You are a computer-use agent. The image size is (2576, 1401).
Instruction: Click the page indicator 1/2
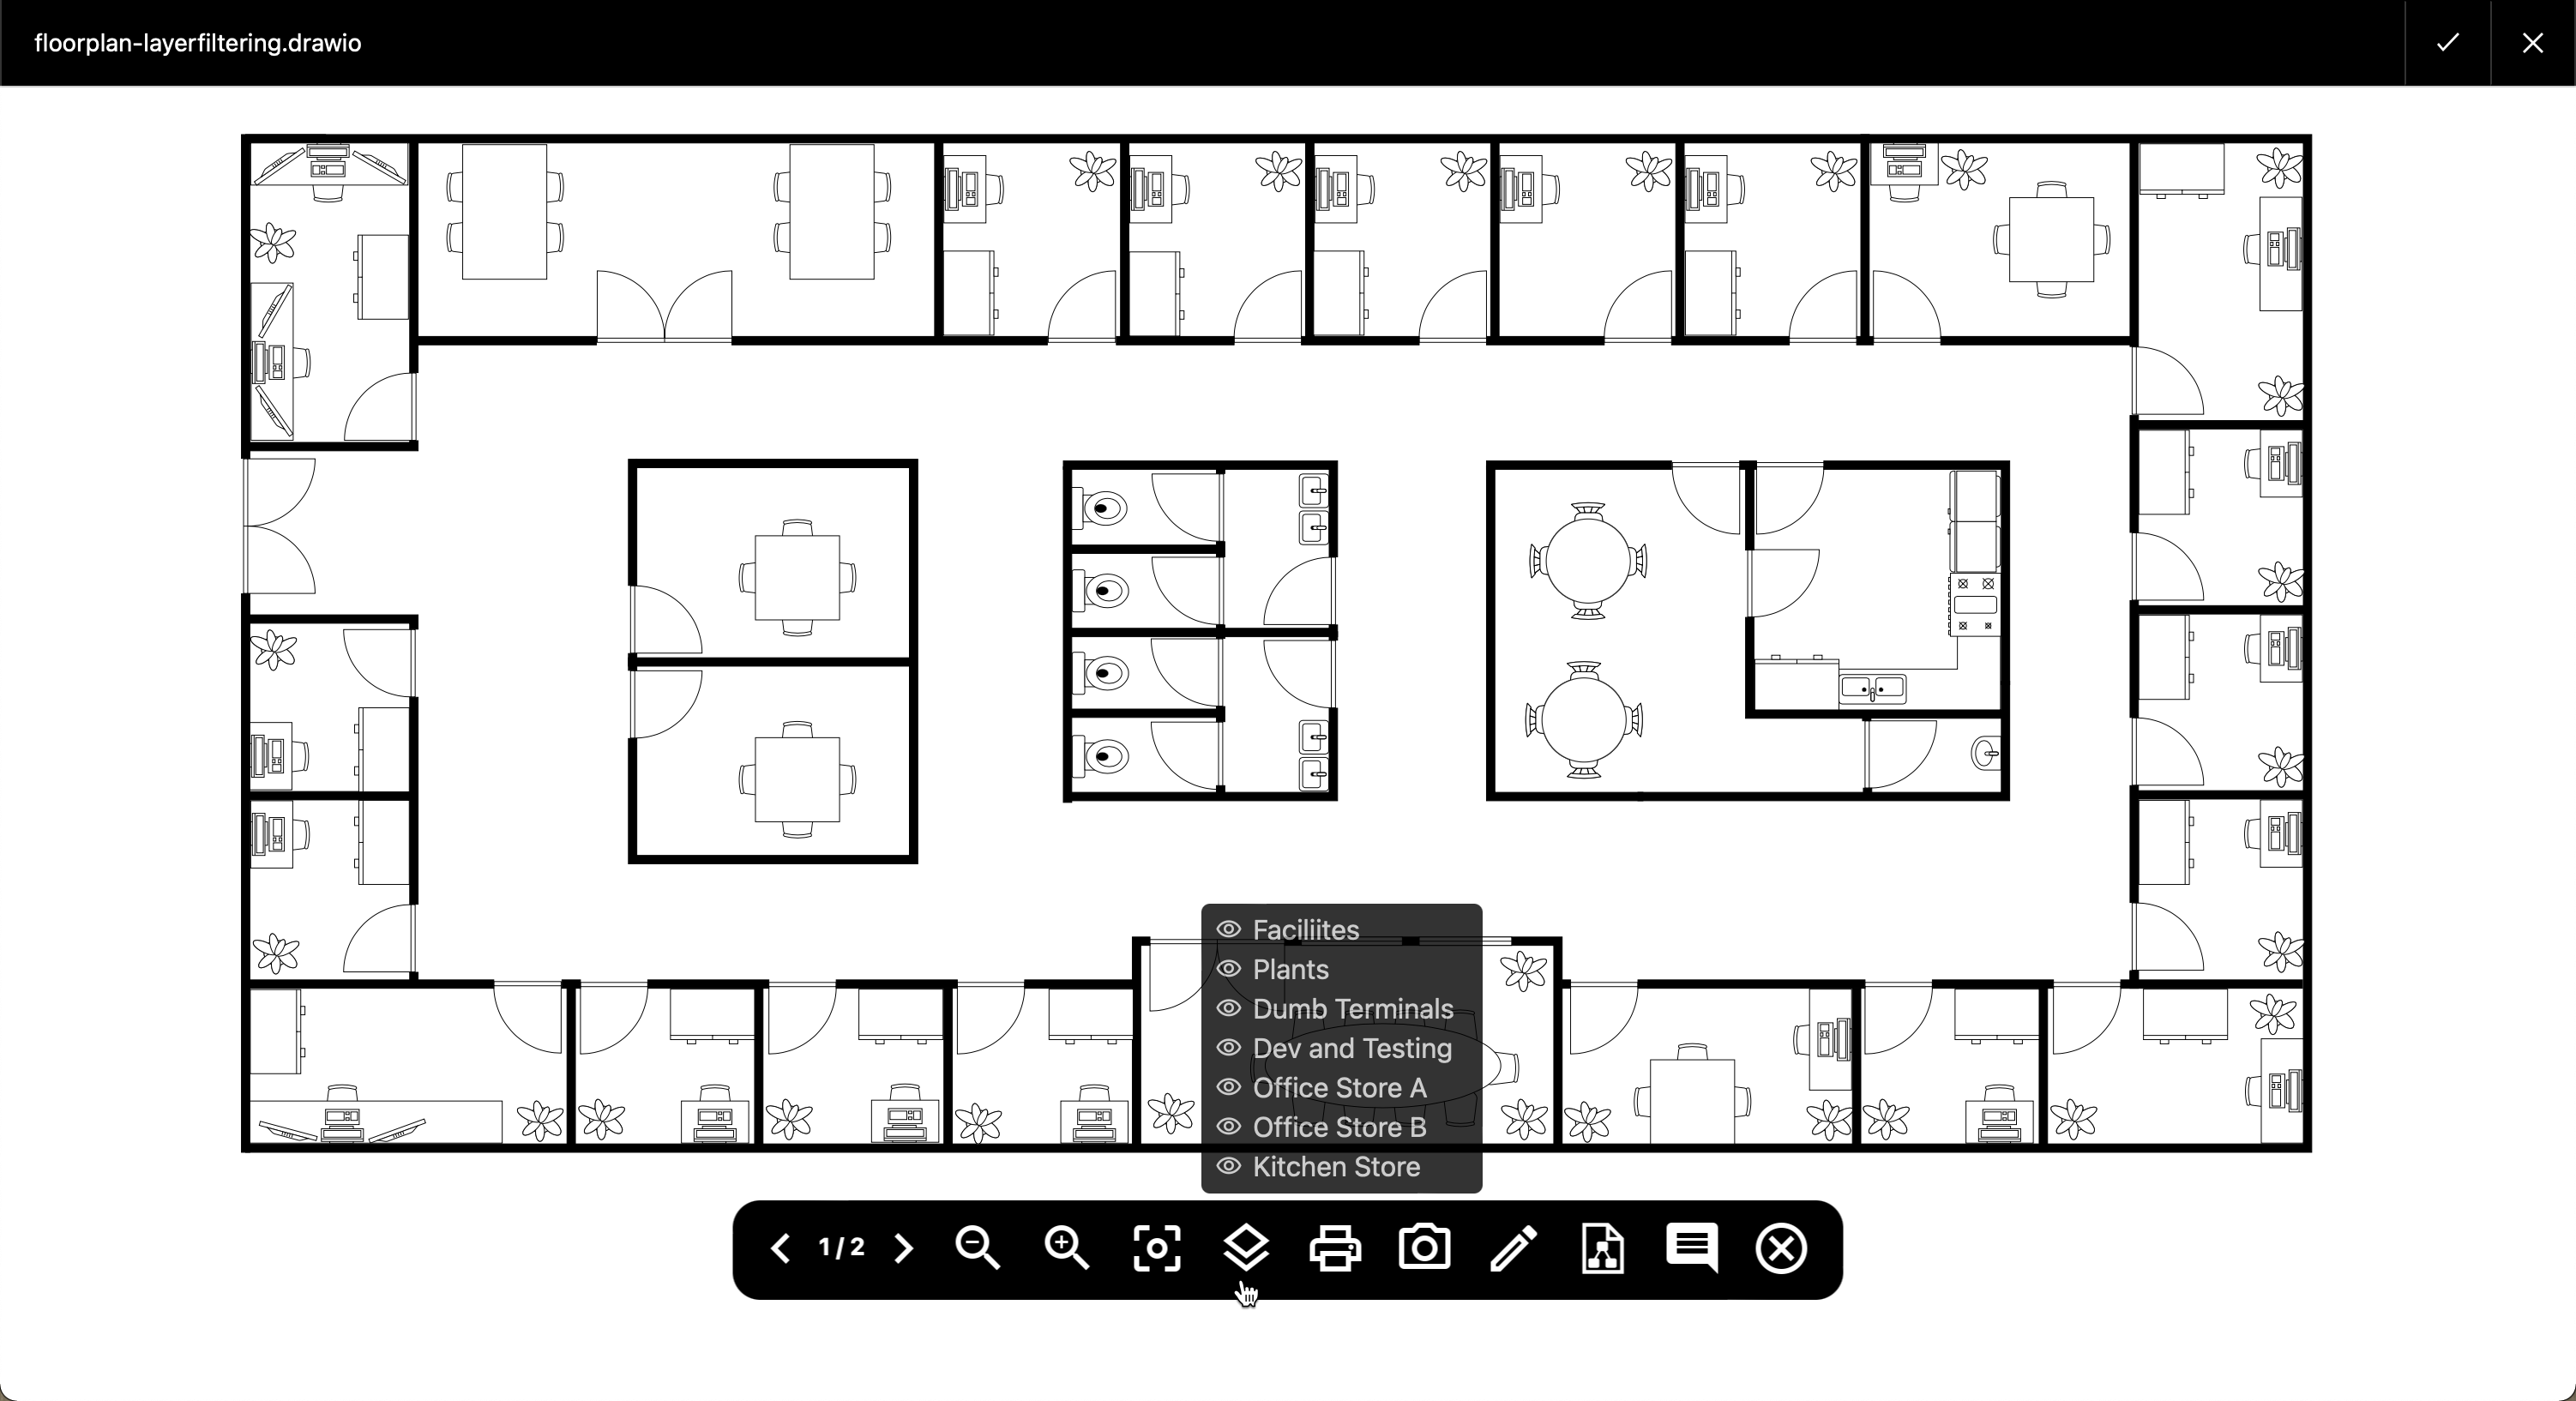click(844, 1248)
